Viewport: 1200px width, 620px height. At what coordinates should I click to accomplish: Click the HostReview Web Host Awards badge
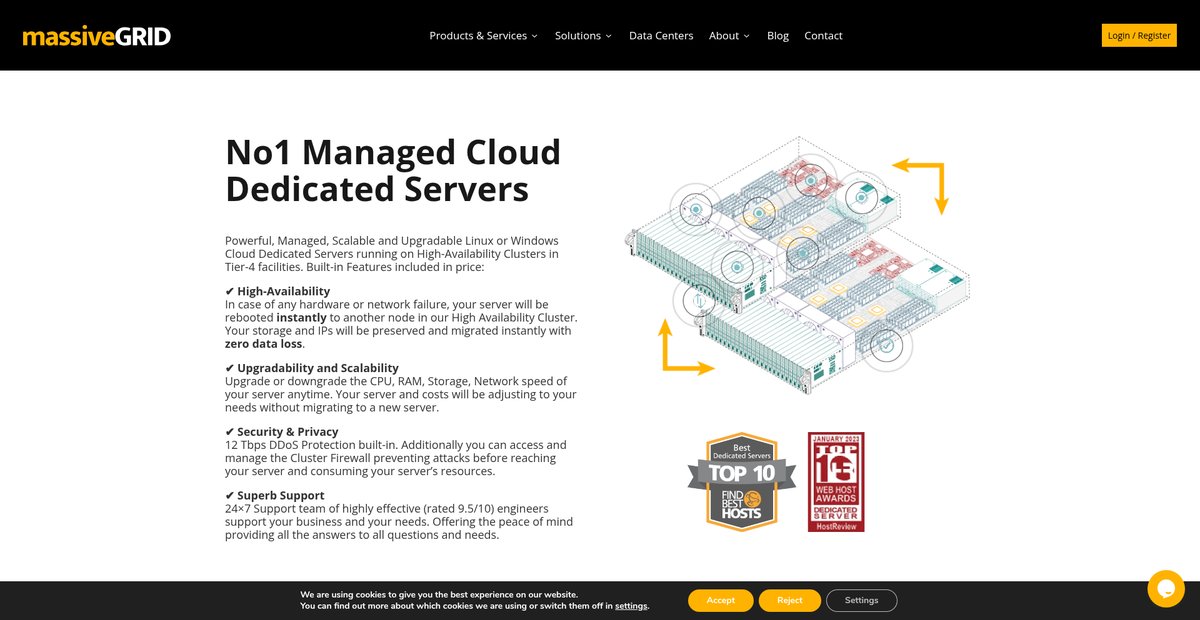coord(836,482)
